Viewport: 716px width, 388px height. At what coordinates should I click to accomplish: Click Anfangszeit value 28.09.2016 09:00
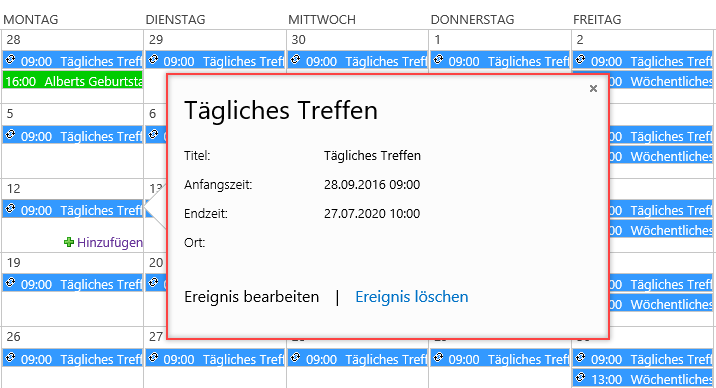(372, 185)
